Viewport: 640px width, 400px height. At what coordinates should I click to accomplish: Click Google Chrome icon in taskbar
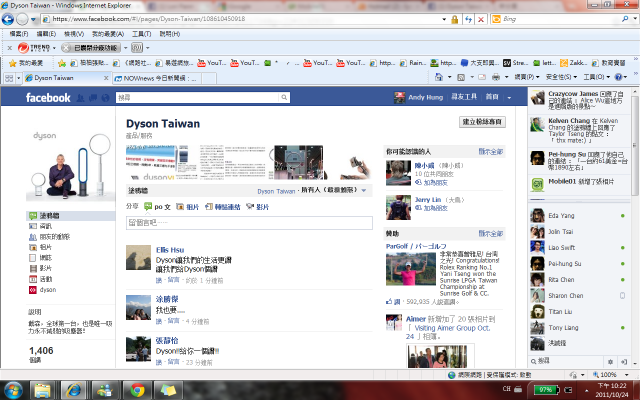pyautogui.click(x=137, y=391)
